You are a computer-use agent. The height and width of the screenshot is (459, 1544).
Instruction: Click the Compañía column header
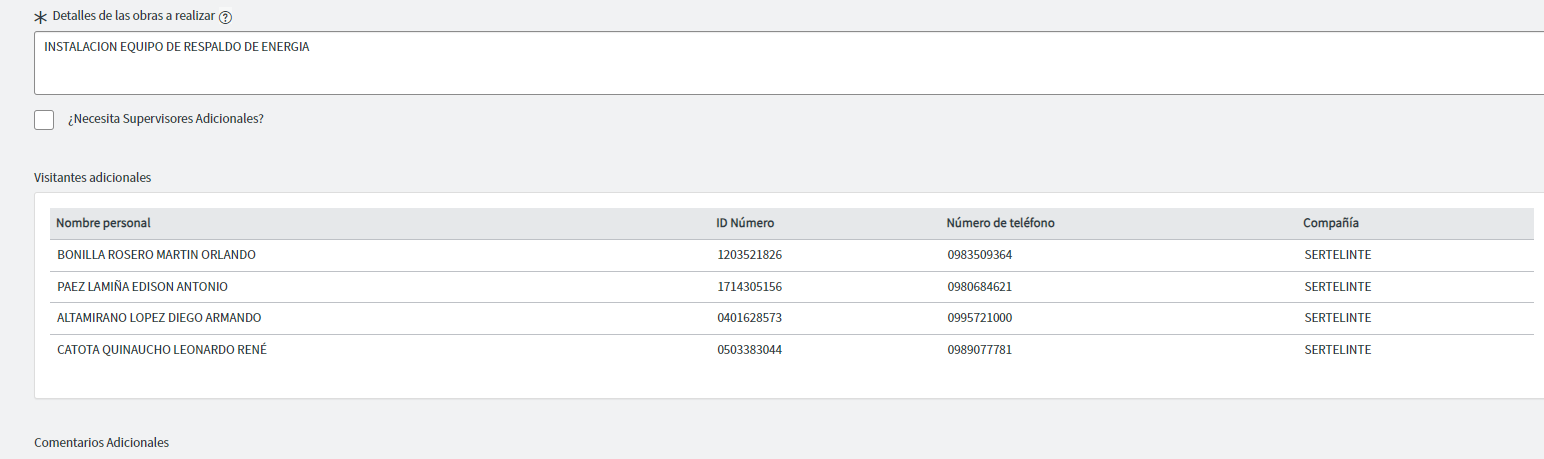point(1331,223)
